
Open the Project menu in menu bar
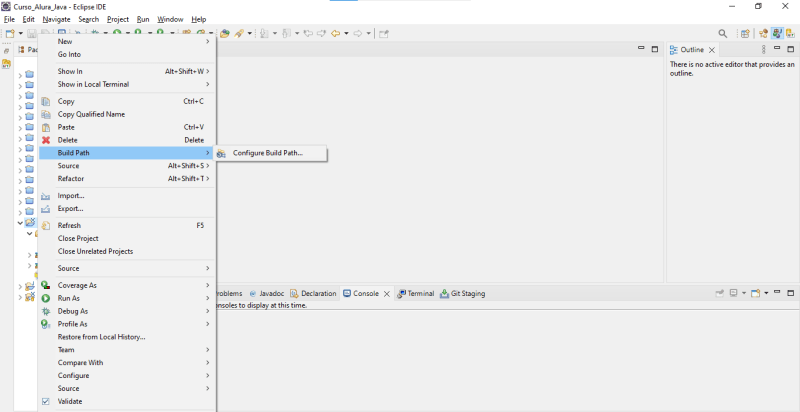(x=118, y=19)
